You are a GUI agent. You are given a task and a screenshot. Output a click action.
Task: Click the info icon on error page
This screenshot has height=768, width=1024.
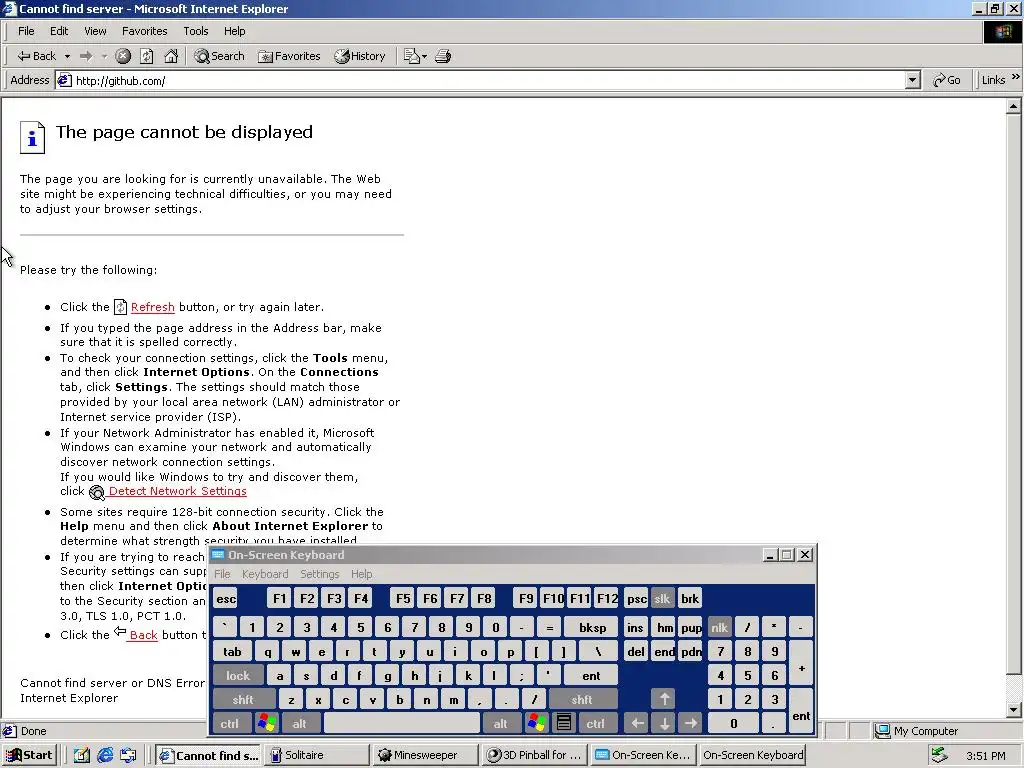(x=32, y=137)
